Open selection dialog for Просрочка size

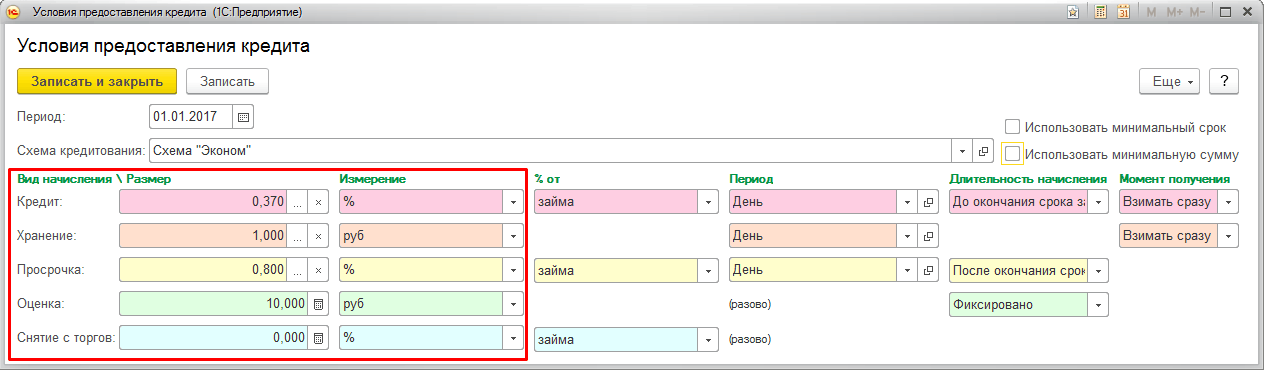point(297,270)
